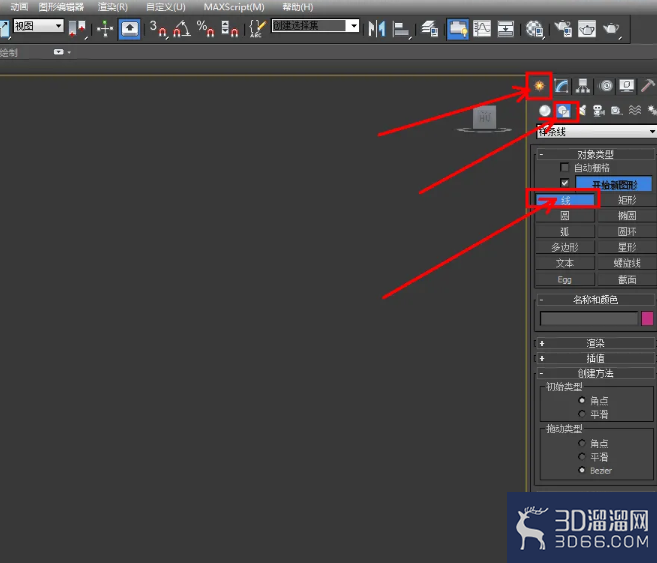Select the Shapes category icon
The width and height of the screenshot is (657, 563).
(x=564, y=111)
